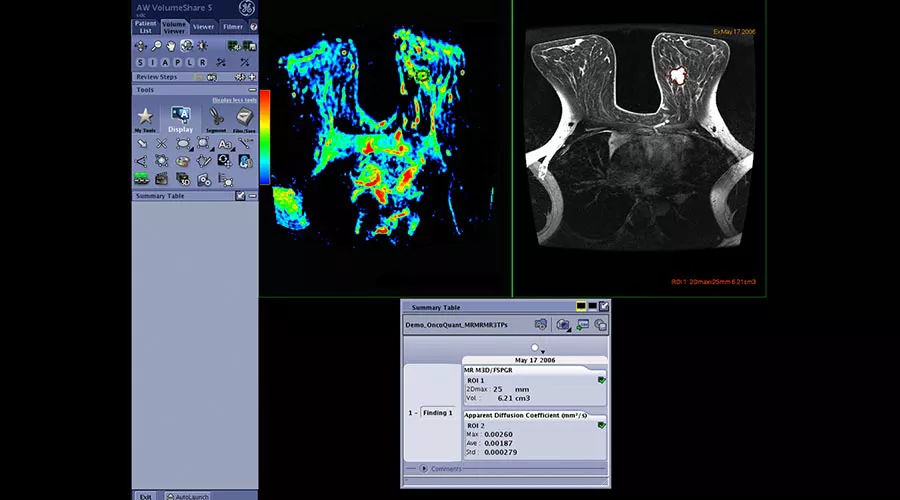Select the Display tools category
The image size is (900, 500).
(x=180, y=119)
